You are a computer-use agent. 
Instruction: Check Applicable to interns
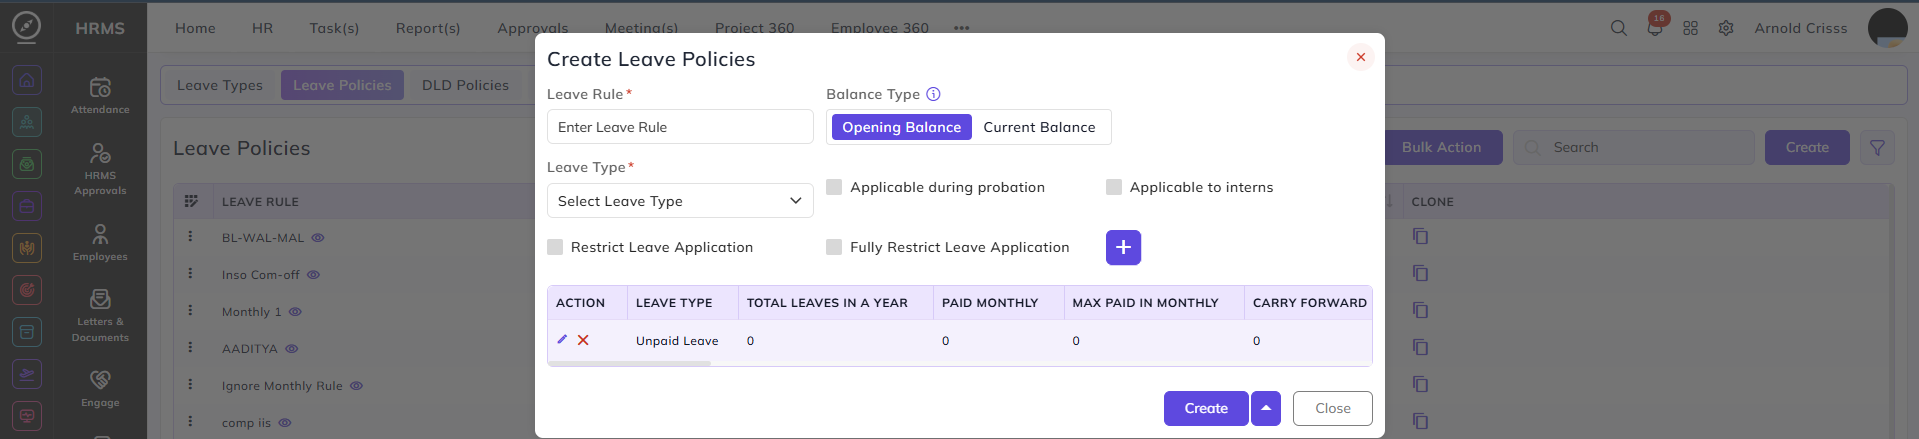point(1114,187)
